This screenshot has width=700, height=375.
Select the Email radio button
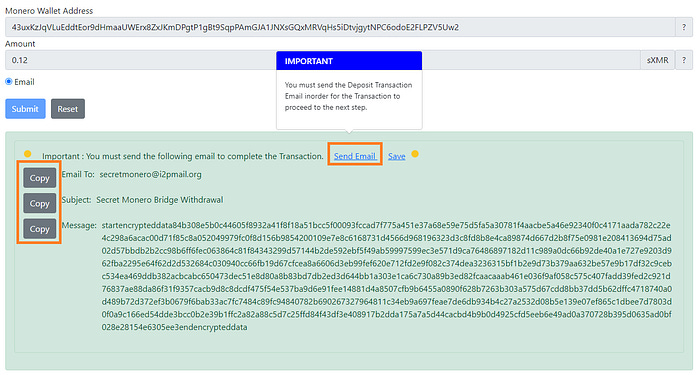coord(8,82)
